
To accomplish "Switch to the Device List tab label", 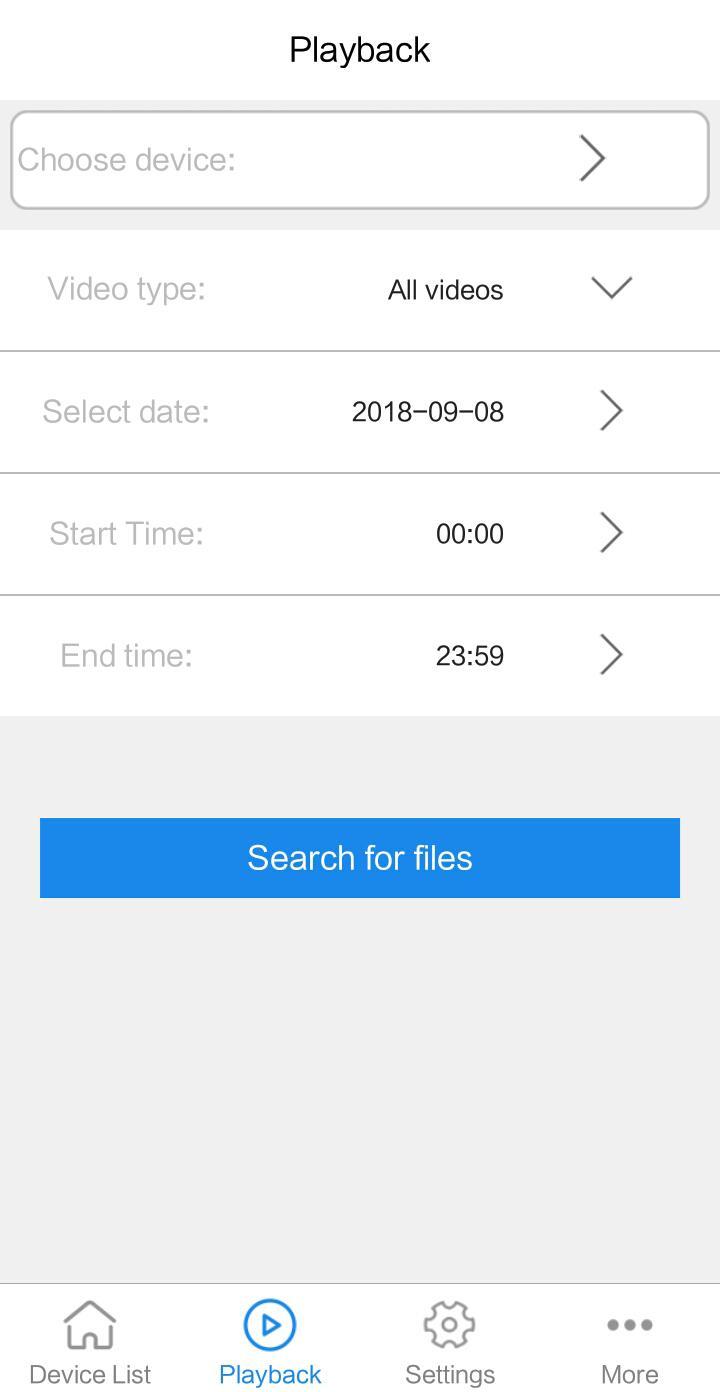I will pos(90,1374).
